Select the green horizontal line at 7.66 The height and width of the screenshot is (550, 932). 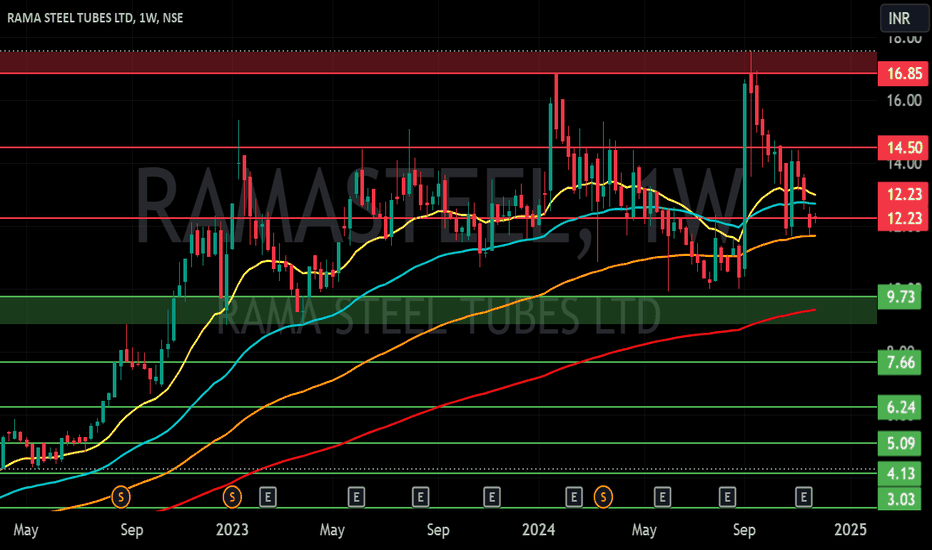(x=438, y=362)
